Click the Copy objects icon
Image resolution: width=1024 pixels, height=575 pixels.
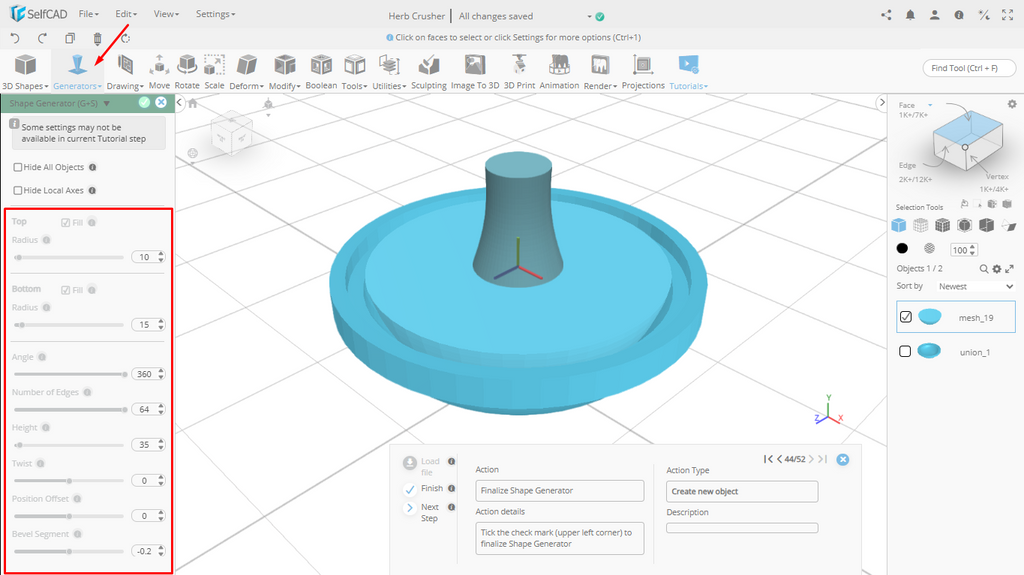click(x=70, y=39)
